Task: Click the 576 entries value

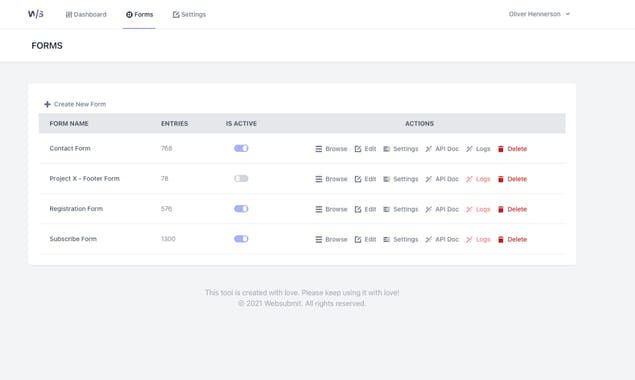Action: pos(166,209)
